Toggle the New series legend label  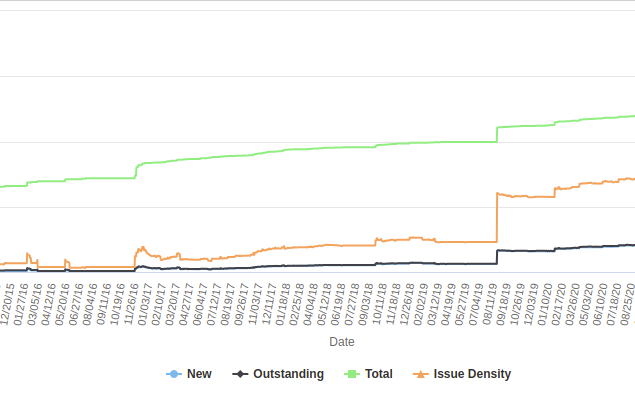pos(199,374)
